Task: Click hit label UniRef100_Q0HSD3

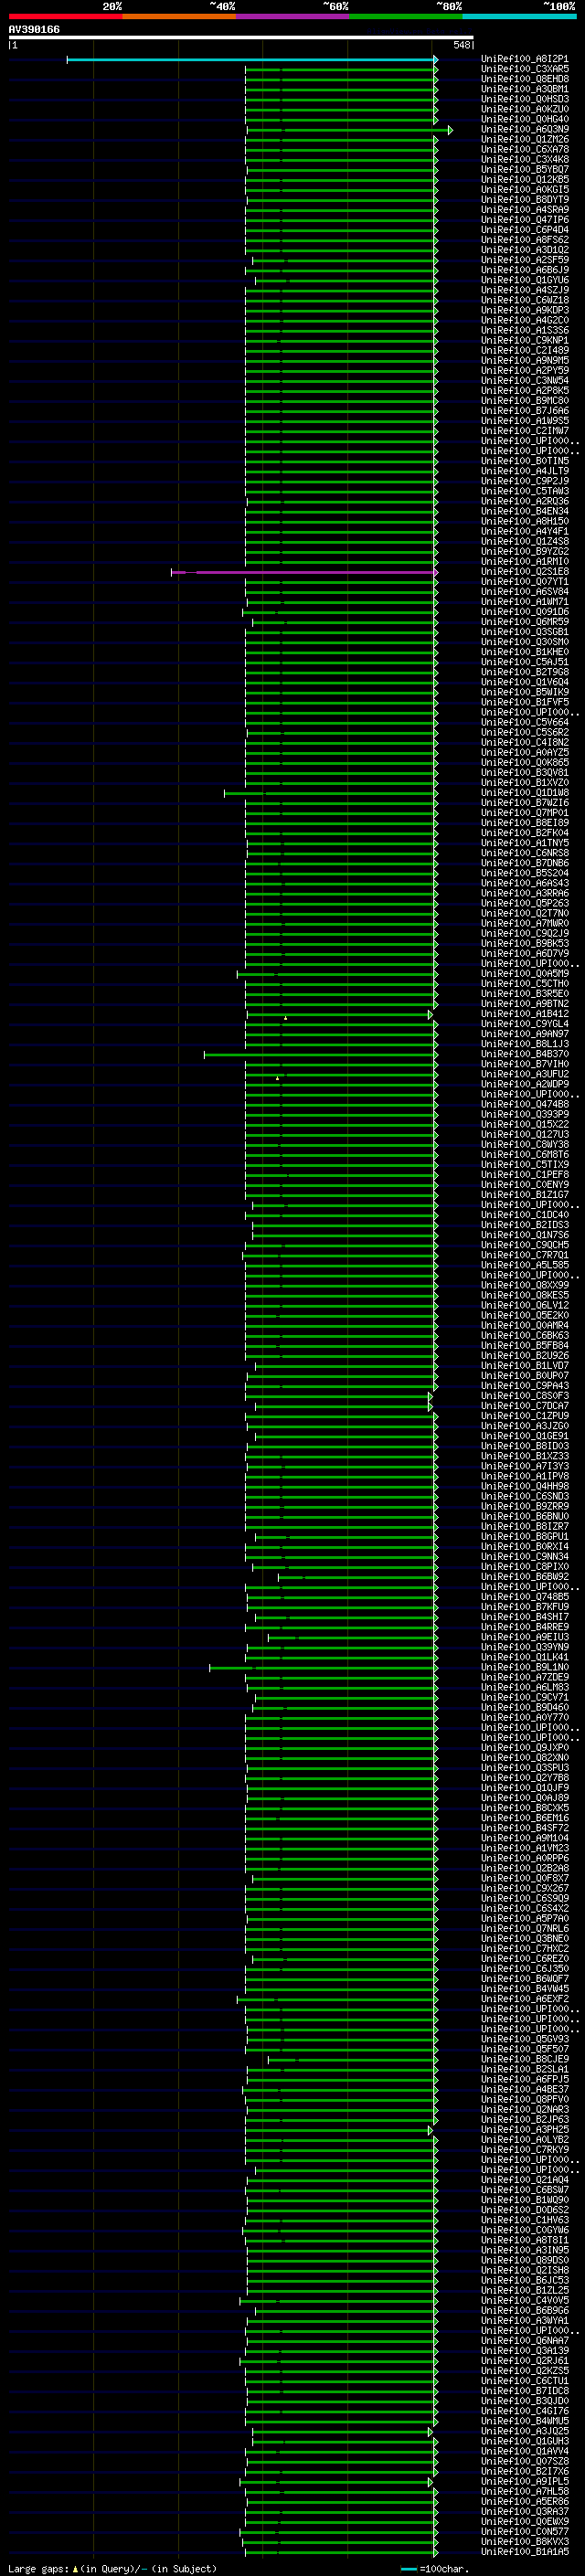Action: 524,99
